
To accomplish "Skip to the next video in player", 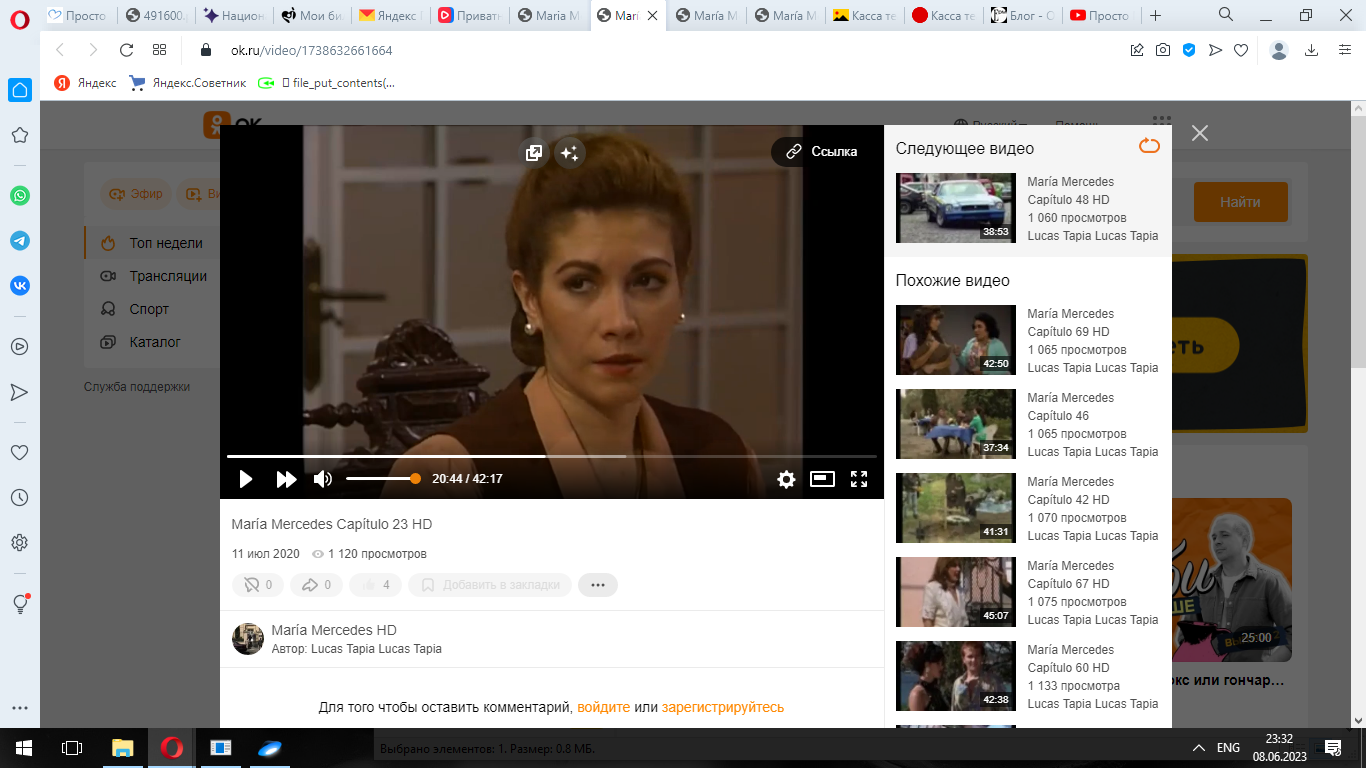I will tap(286, 479).
